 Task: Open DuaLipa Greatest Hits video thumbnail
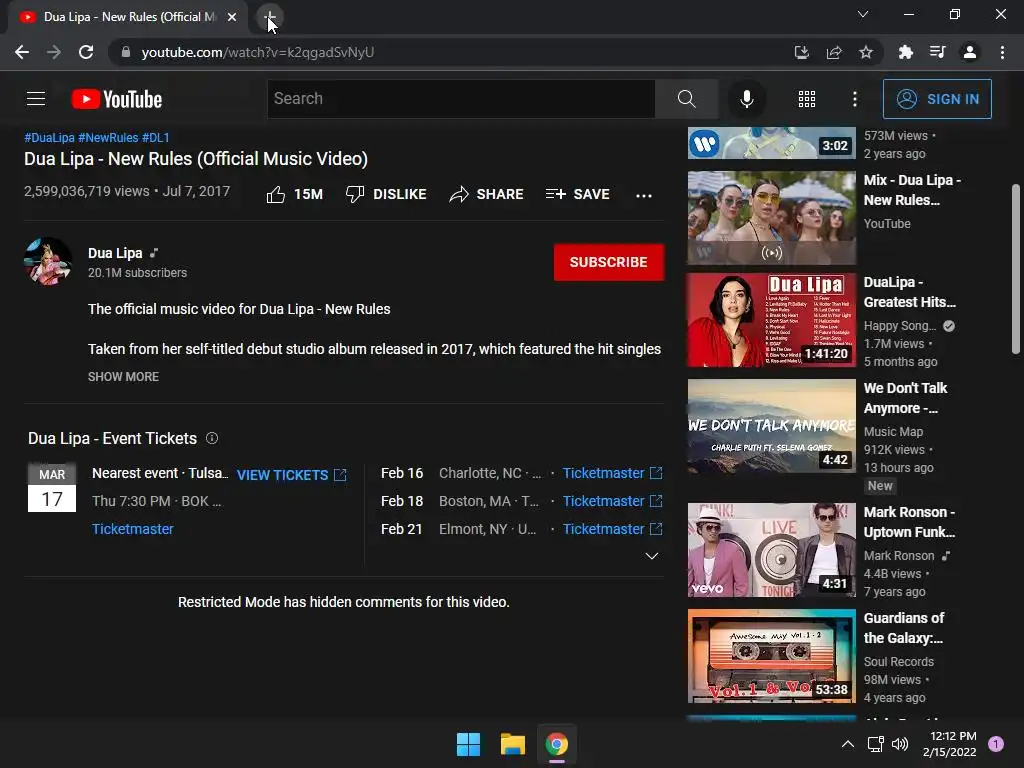[x=771, y=320]
